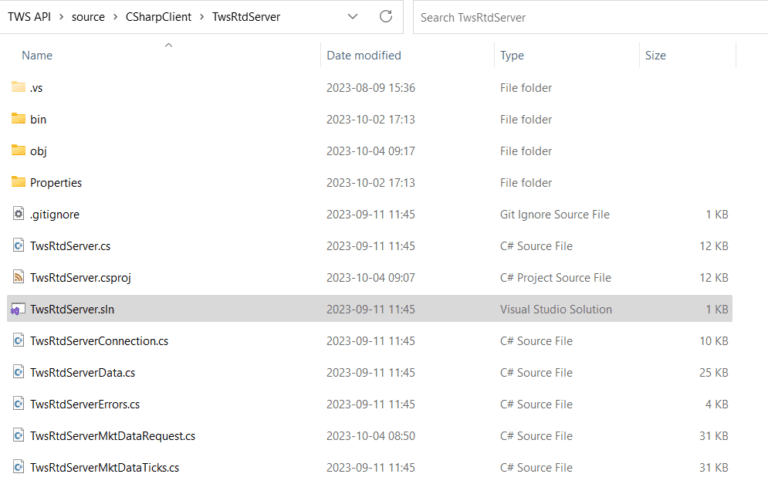Click the refresh icon in the address bar
This screenshot has height=484, width=768.
tap(386, 17)
